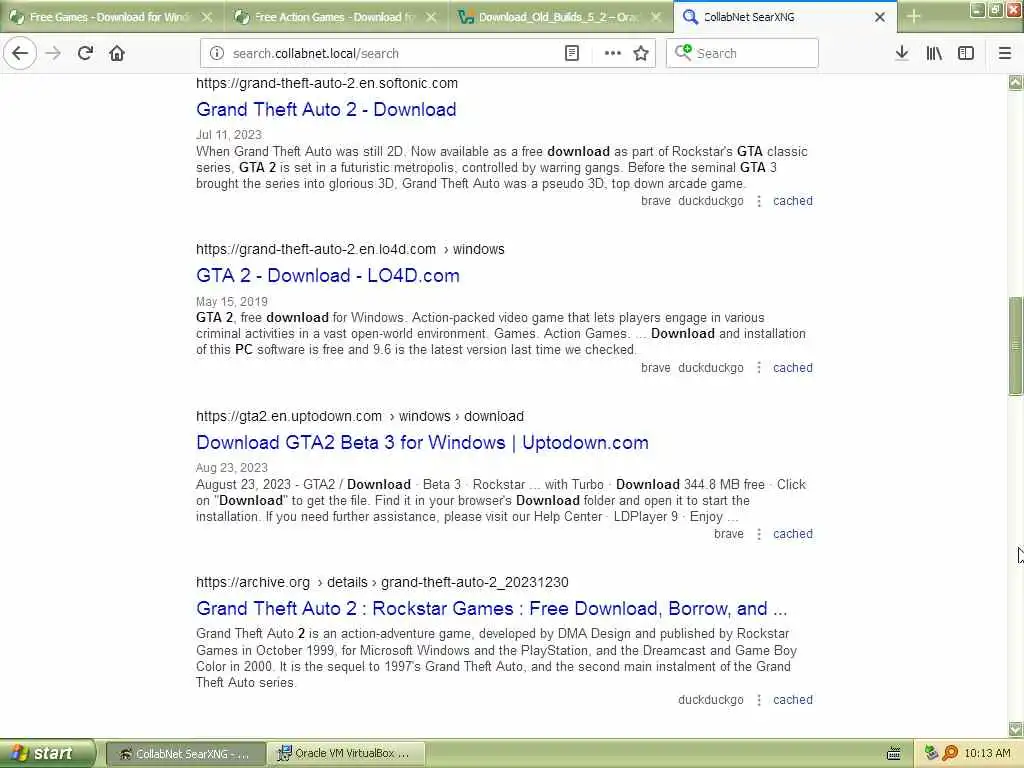Open options dots for archive.org result

tap(759, 700)
